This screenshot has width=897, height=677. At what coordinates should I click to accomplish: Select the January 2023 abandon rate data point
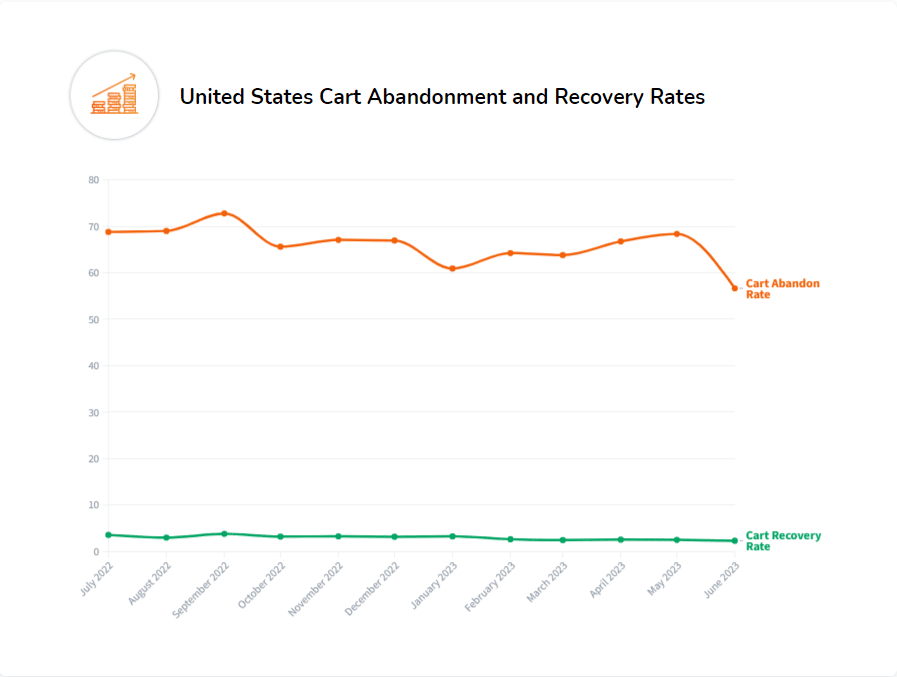(452, 268)
